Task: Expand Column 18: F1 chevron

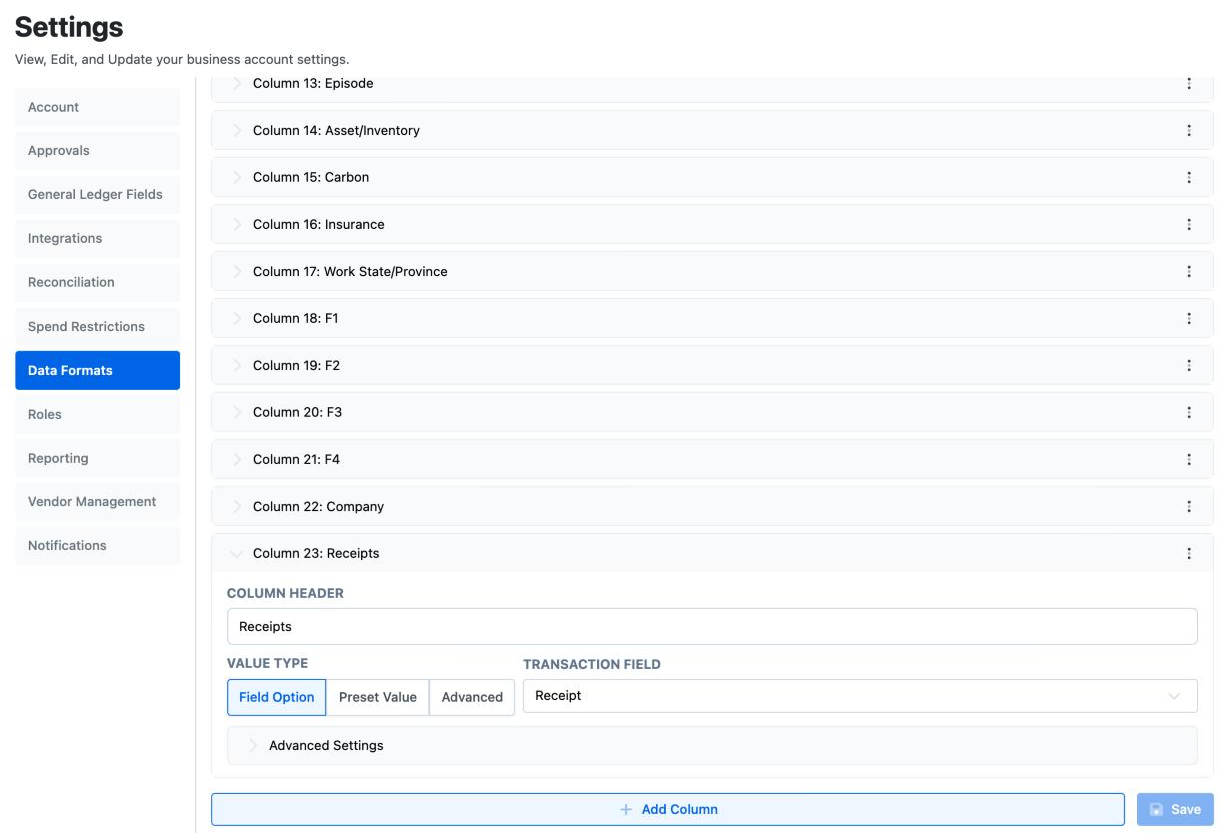Action: (x=237, y=319)
